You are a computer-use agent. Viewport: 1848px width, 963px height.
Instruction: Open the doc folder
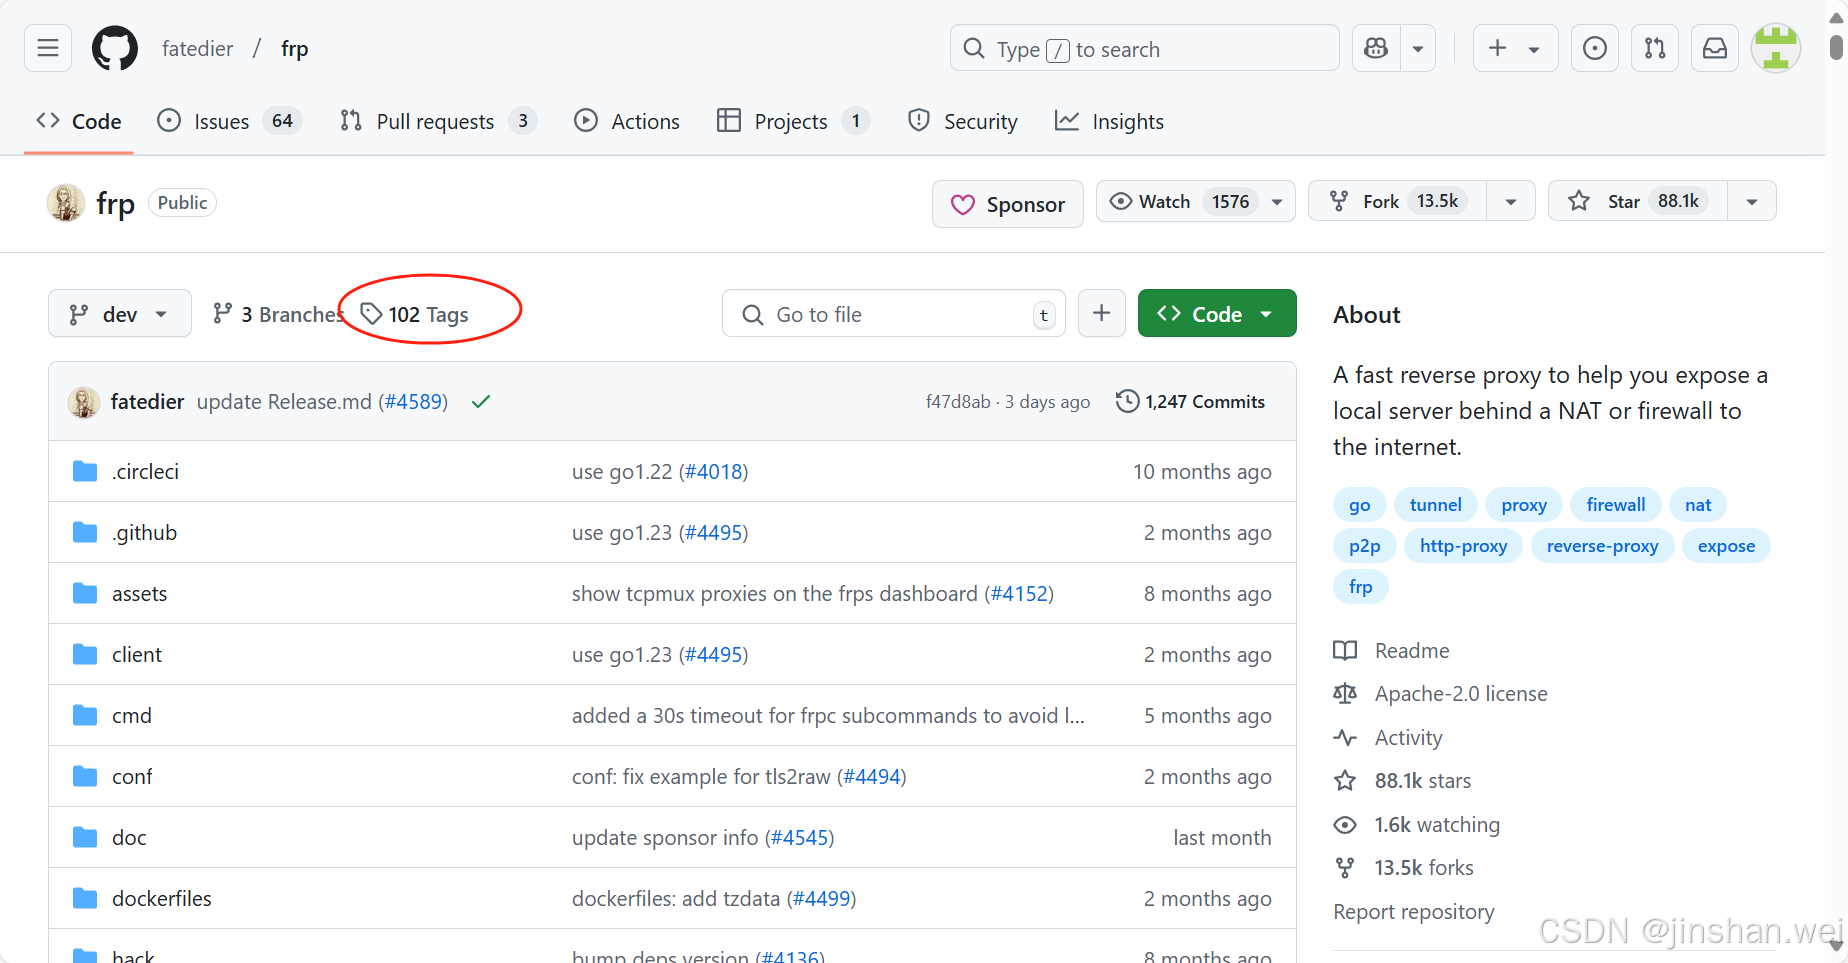tap(129, 837)
